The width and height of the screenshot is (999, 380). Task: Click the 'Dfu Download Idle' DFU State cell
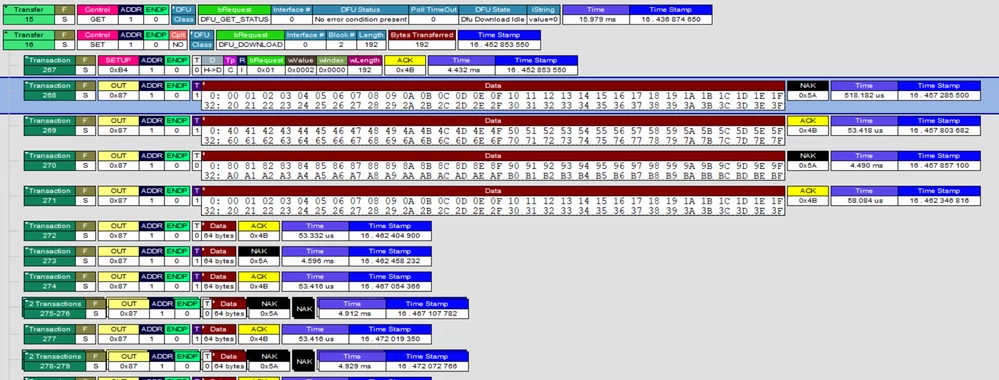(x=492, y=20)
